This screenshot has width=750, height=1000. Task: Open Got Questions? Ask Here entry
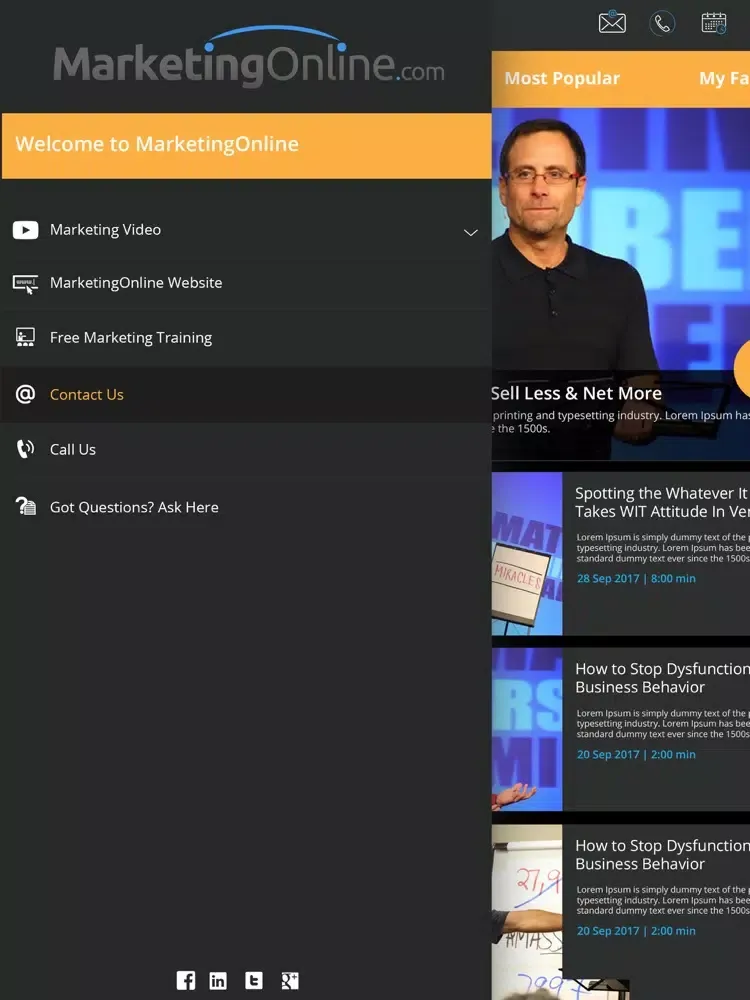tap(246, 507)
